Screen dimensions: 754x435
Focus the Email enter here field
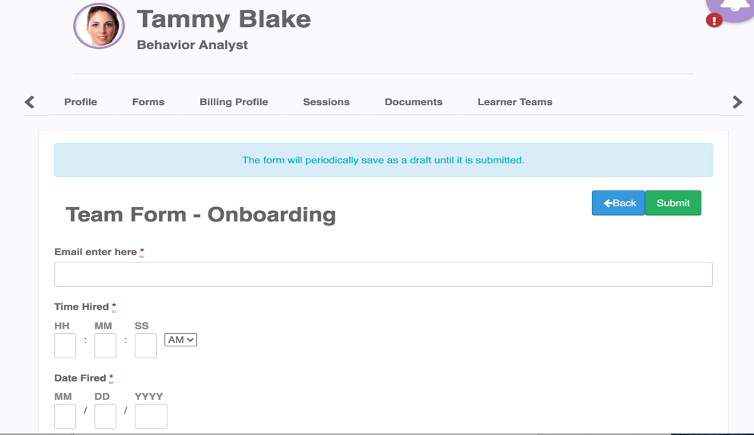[x=383, y=274]
